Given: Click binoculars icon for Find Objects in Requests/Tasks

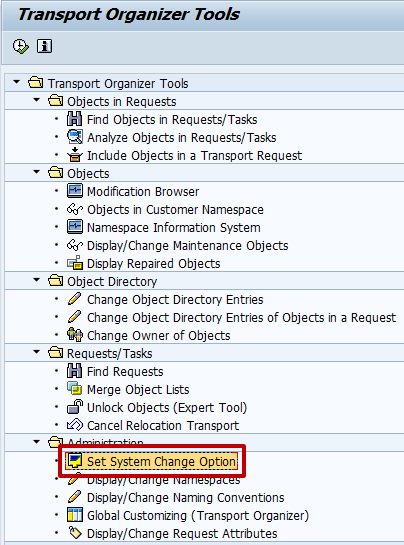Looking at the screenshot, I should pyautogui.click(x=74, y=119).
